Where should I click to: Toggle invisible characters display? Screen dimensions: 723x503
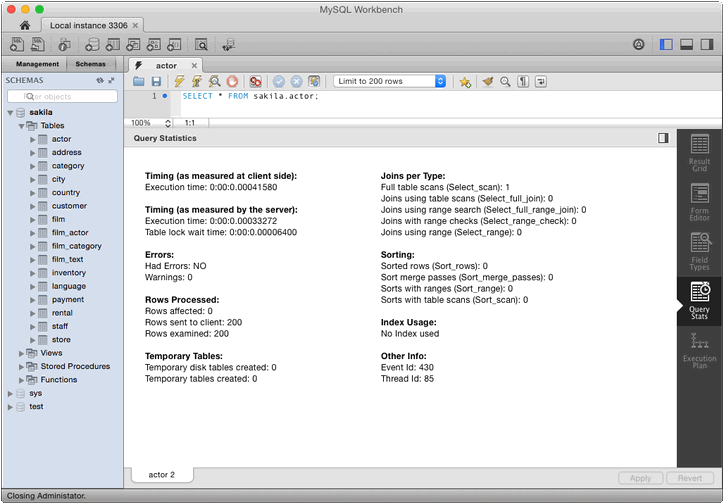523,82
